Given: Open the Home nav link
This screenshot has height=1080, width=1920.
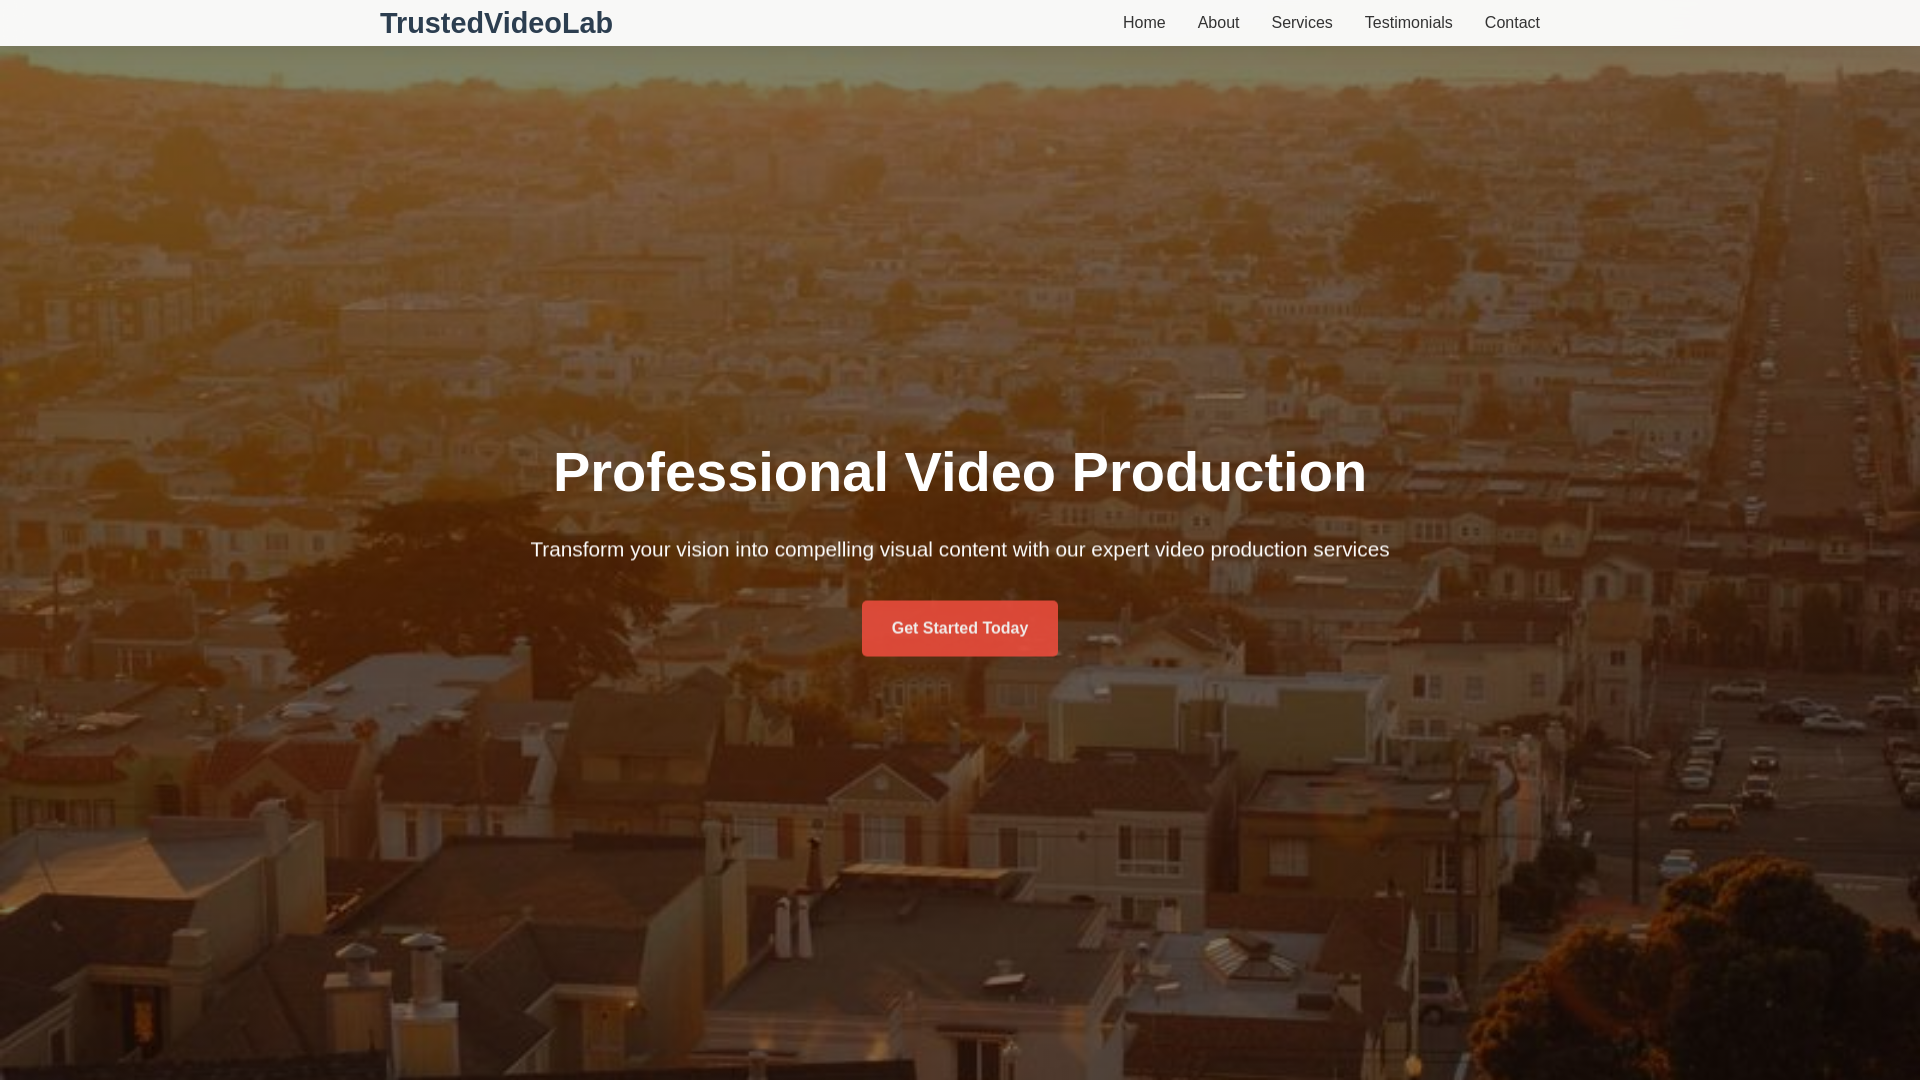Looking at the screenshot, I should (1144, 23).
